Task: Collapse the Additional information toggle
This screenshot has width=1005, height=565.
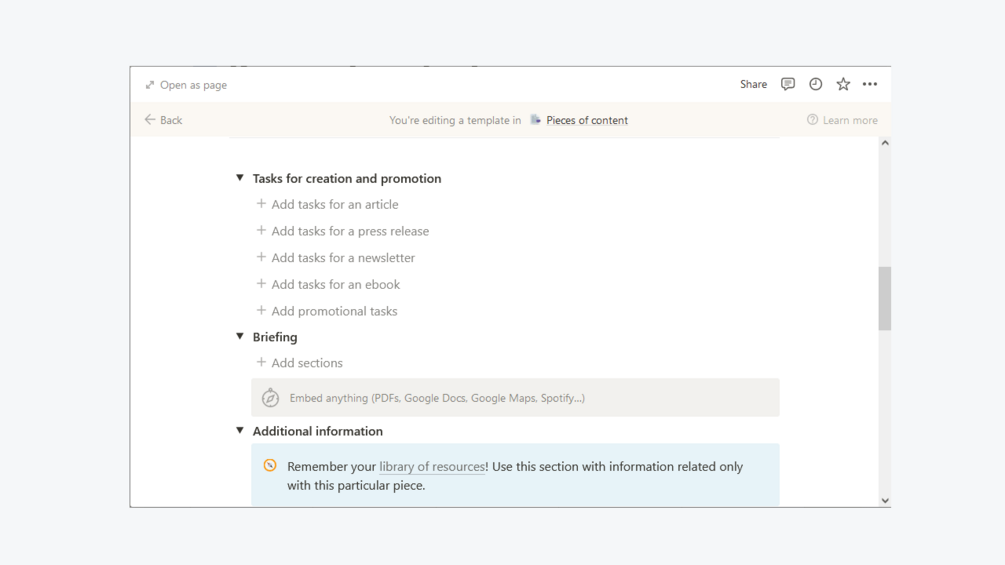Action: coord(240,431)
